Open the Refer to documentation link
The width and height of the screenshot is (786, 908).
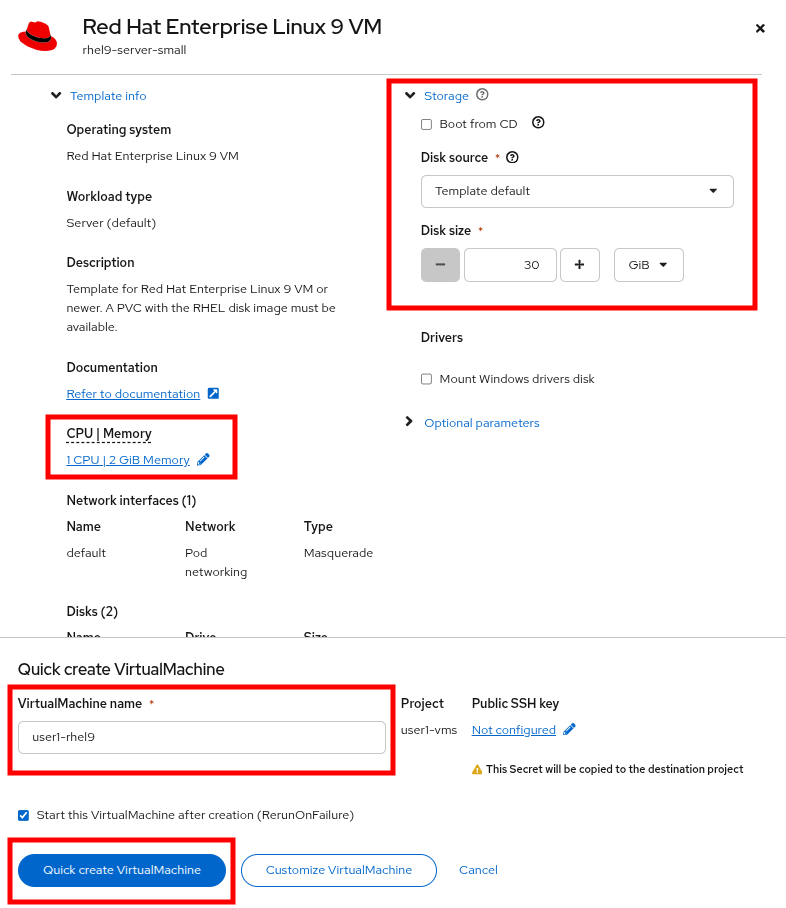tap(133, 394)
